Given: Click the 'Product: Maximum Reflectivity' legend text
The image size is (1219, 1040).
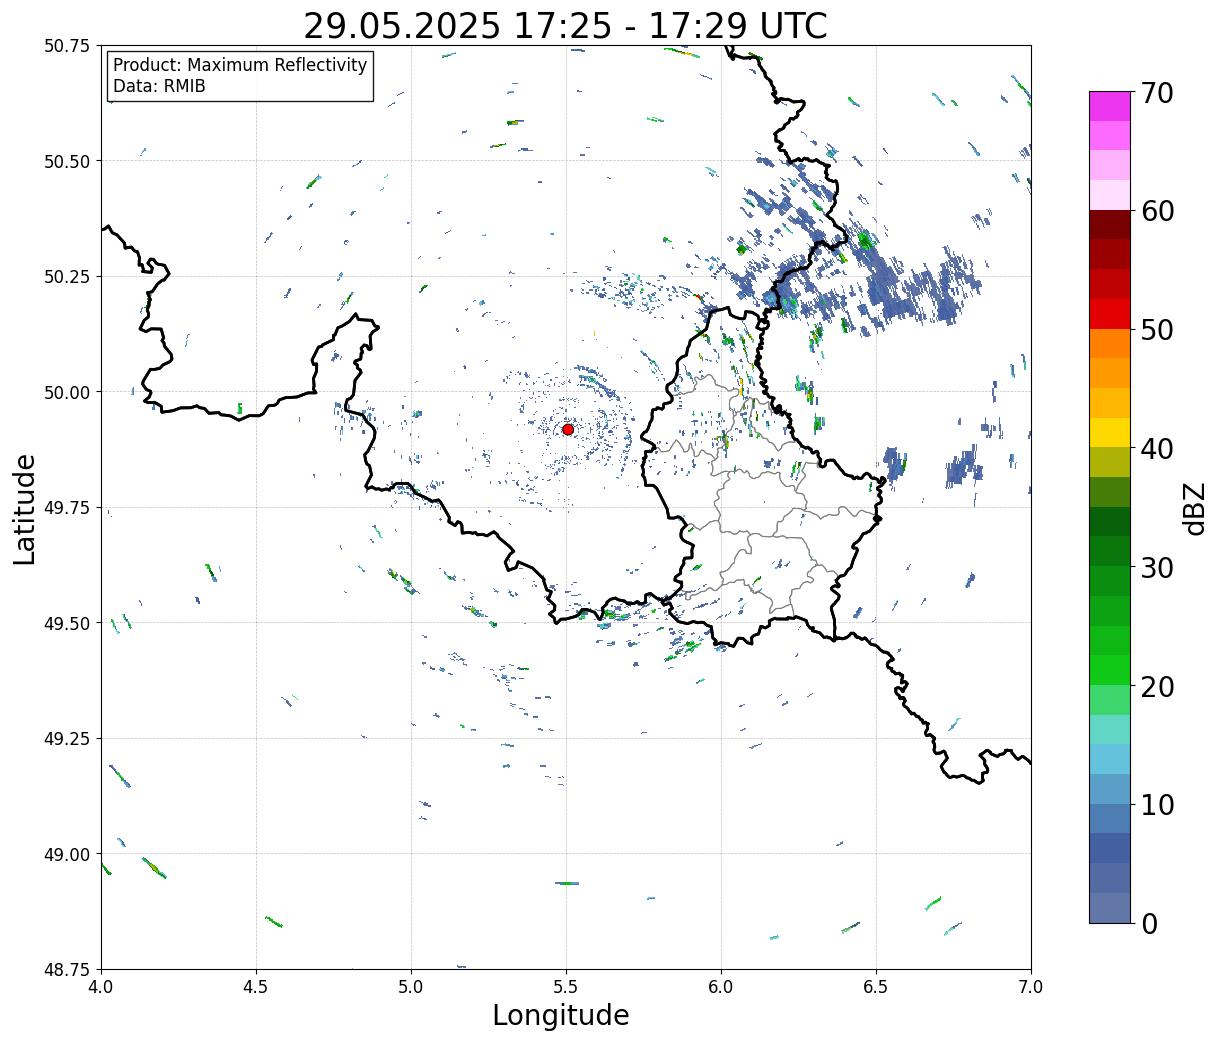Looking at the screenshot, I should (x=240, y=65).
